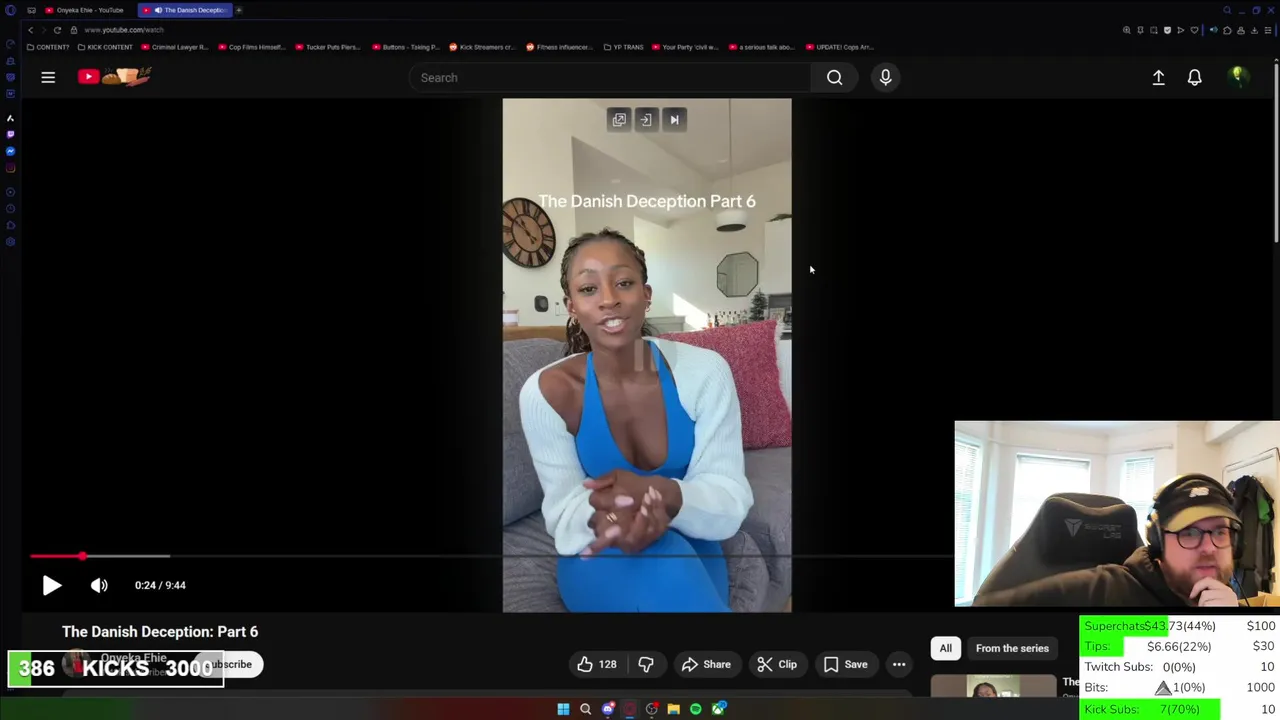Click the video title The Danish Deception: Part 6
Screen dimensions: 1280x720
pos(160,632)
